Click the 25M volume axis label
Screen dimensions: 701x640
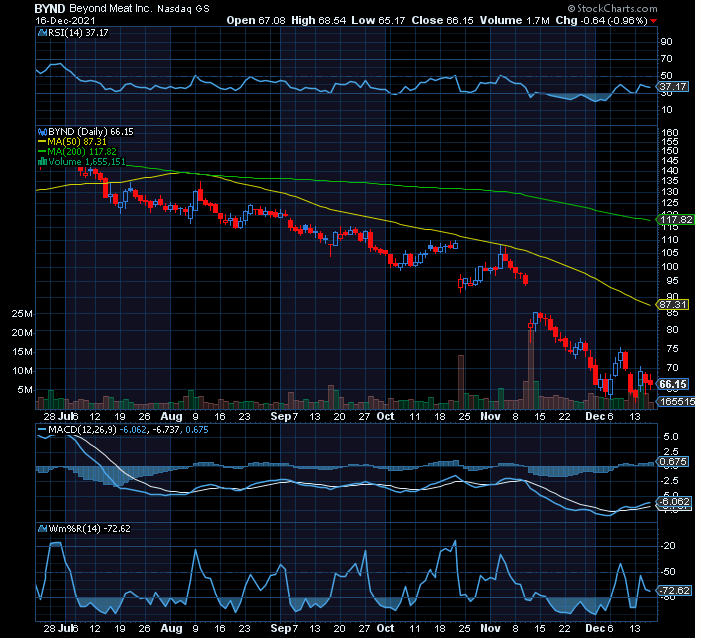pos(22,314)
